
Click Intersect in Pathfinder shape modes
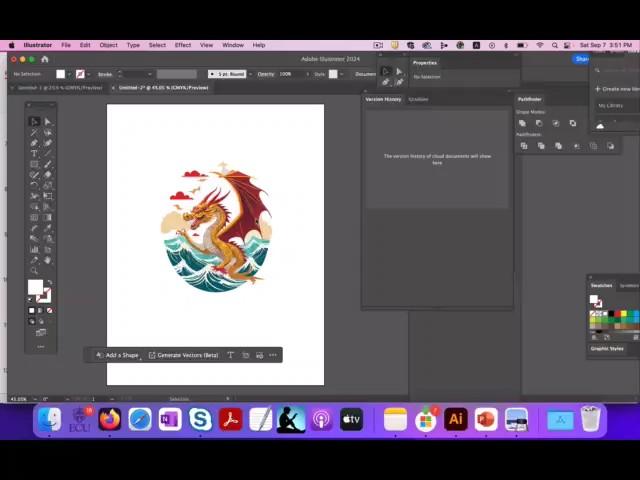pyautogui.click(x=556, y=123)
